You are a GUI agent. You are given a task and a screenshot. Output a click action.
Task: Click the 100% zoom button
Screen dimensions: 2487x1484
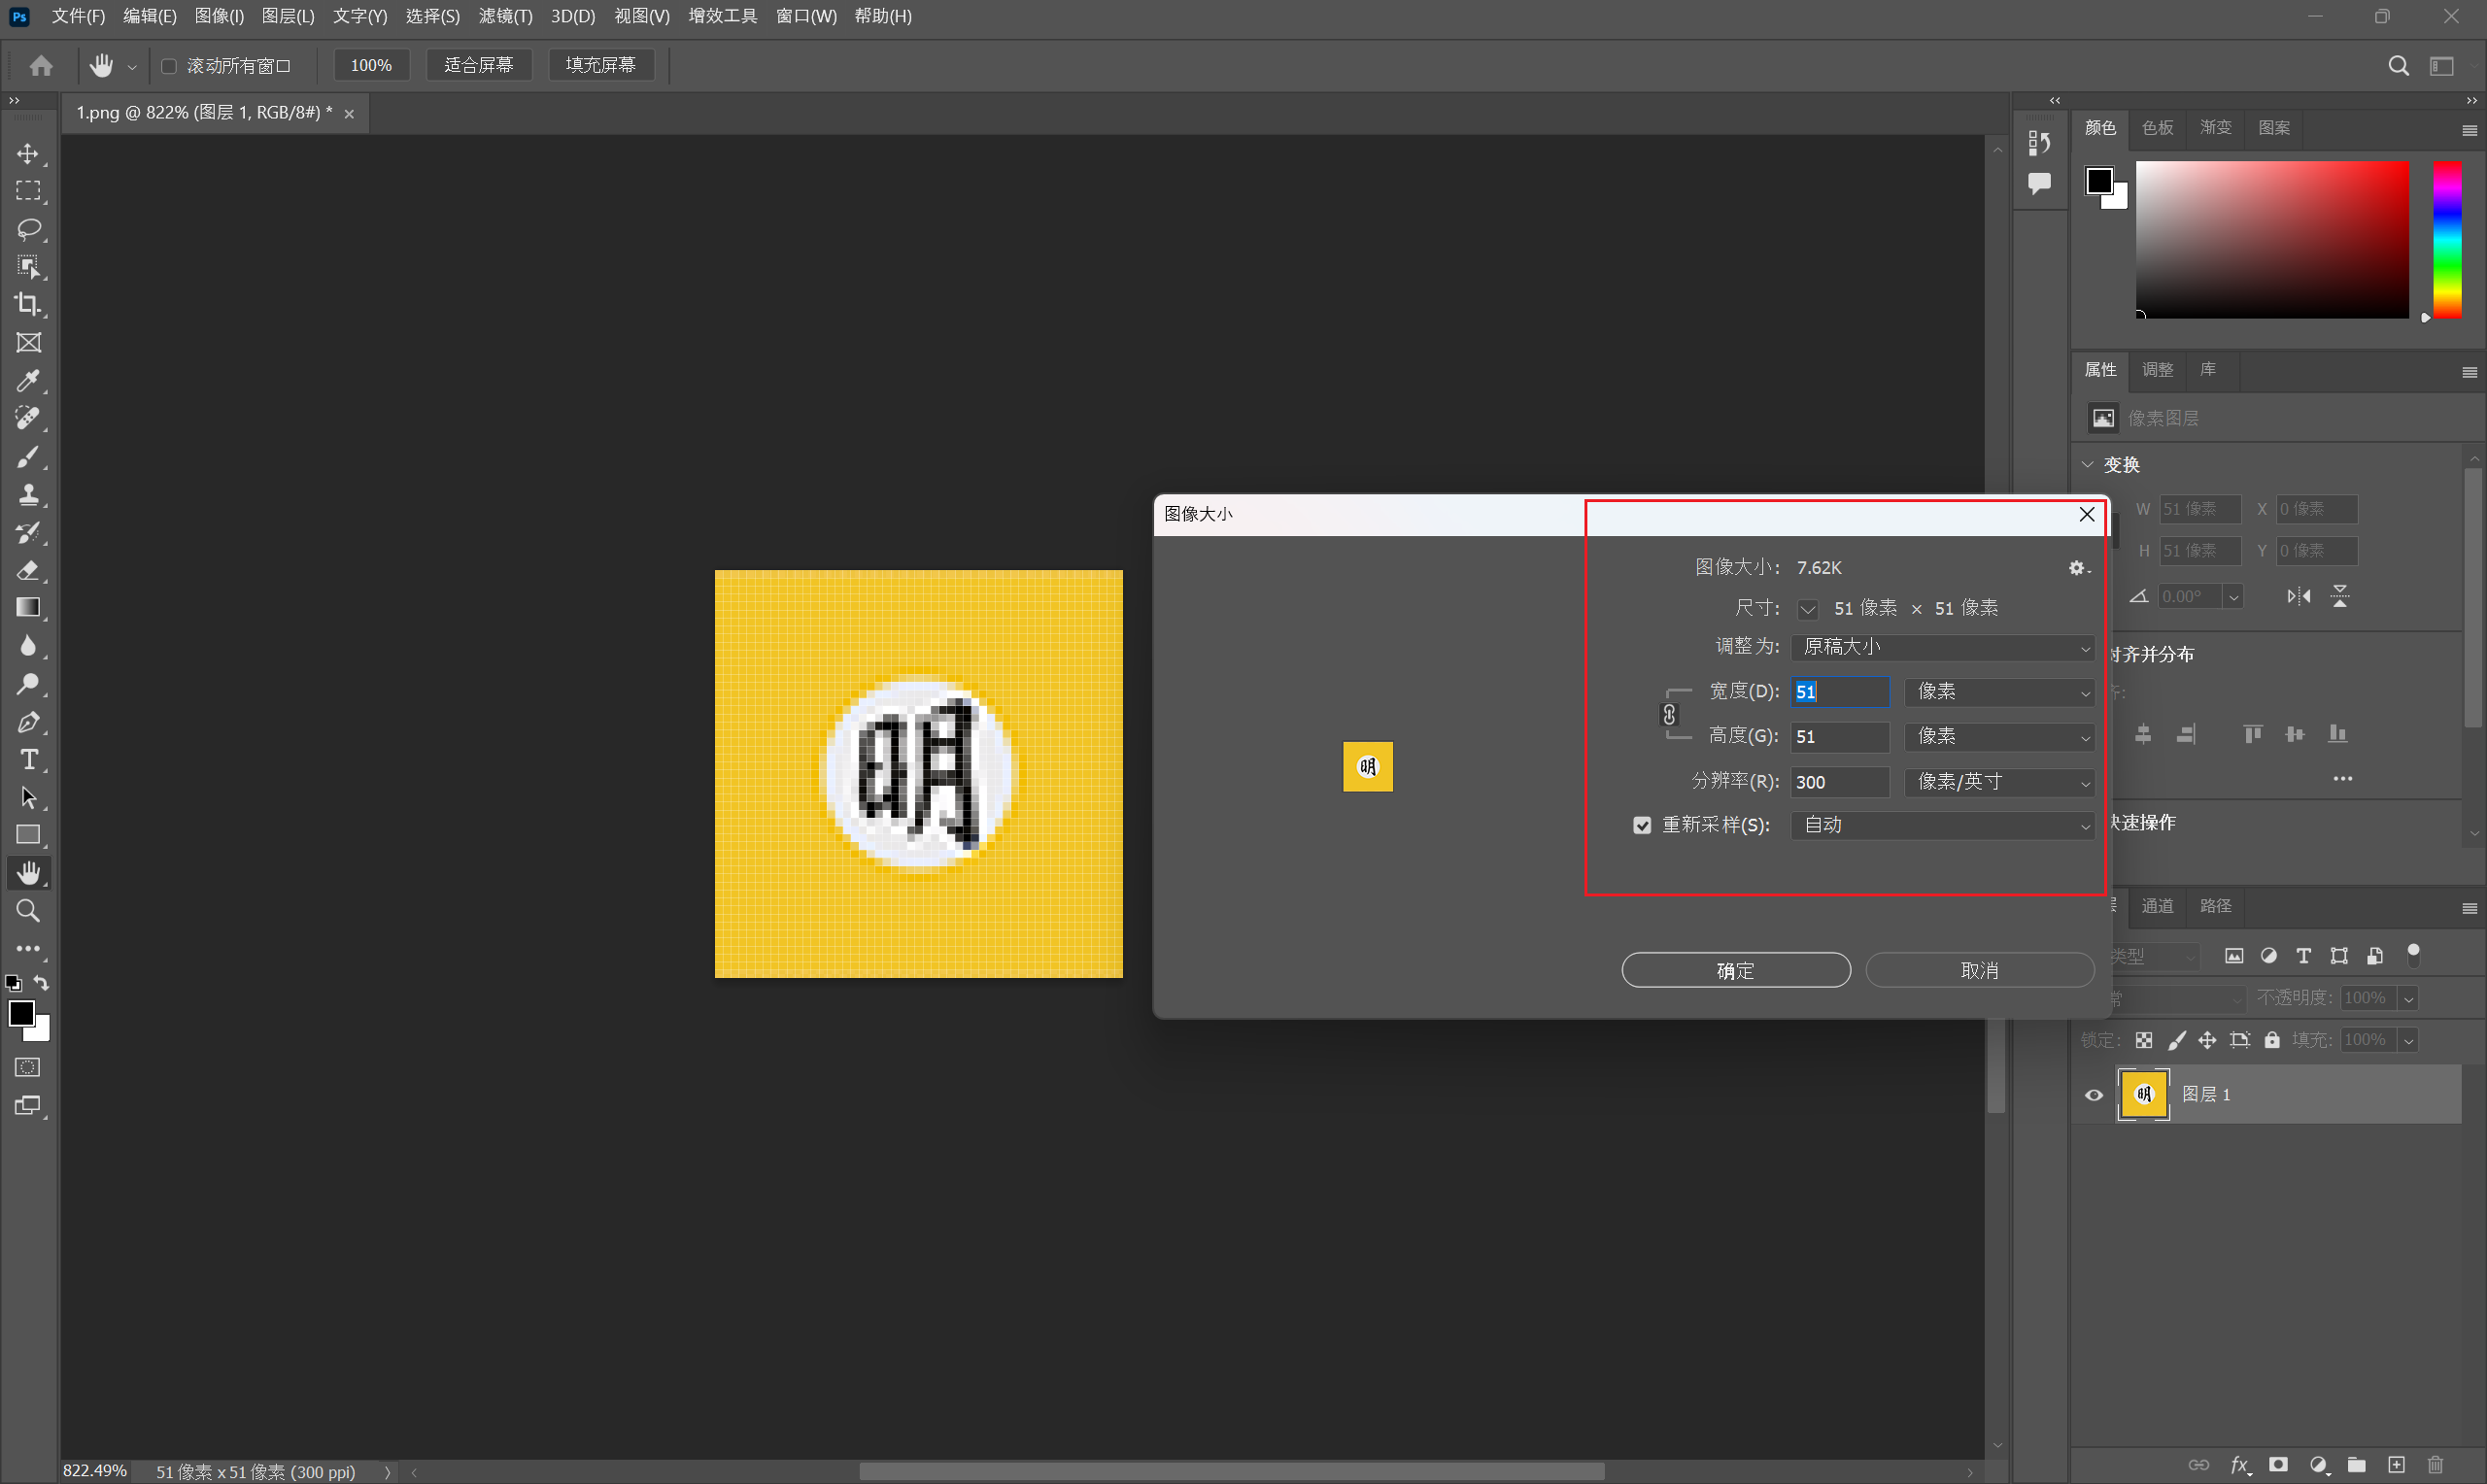point(371,66)
